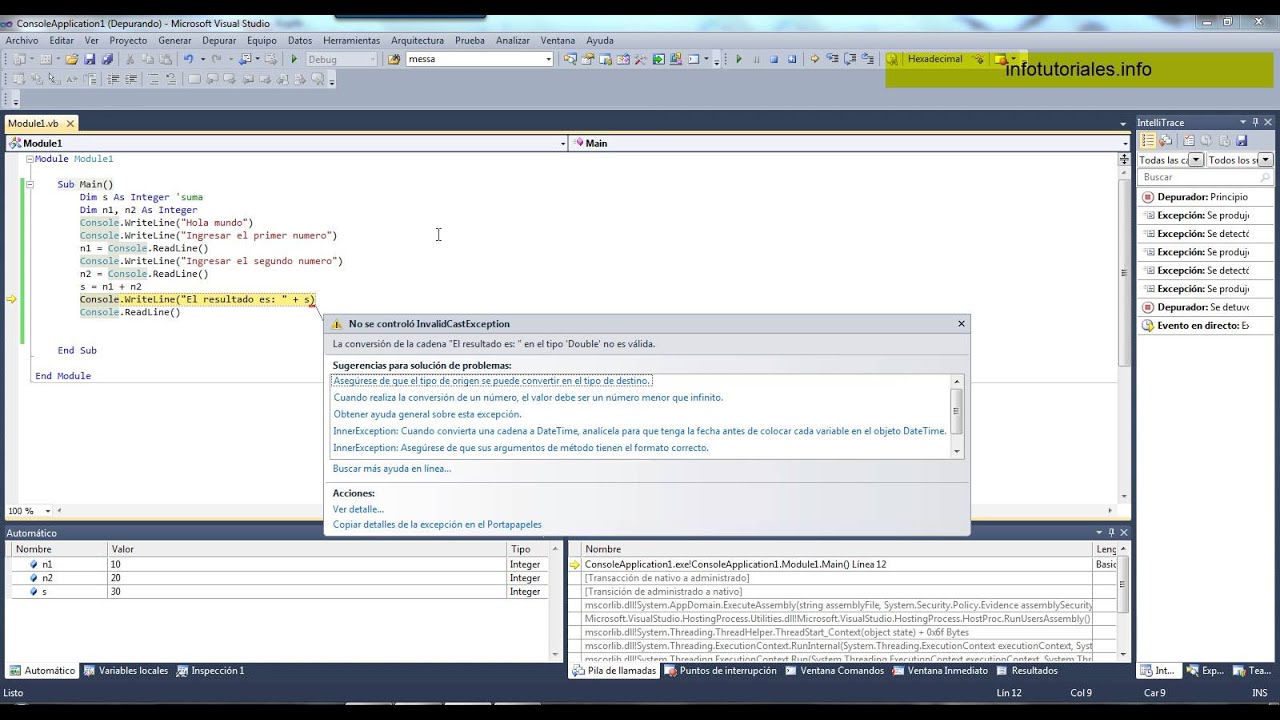Viewport: 1280px width, 720px height.
Task: Close the InvalidCastException dialog
Action: click(961, 323)
